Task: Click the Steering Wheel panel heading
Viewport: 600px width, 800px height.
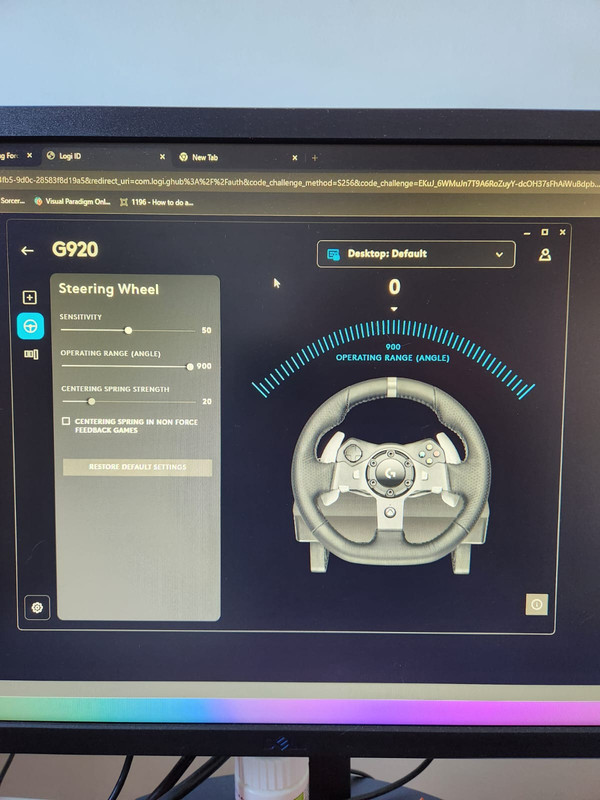Action: point(109,289)
